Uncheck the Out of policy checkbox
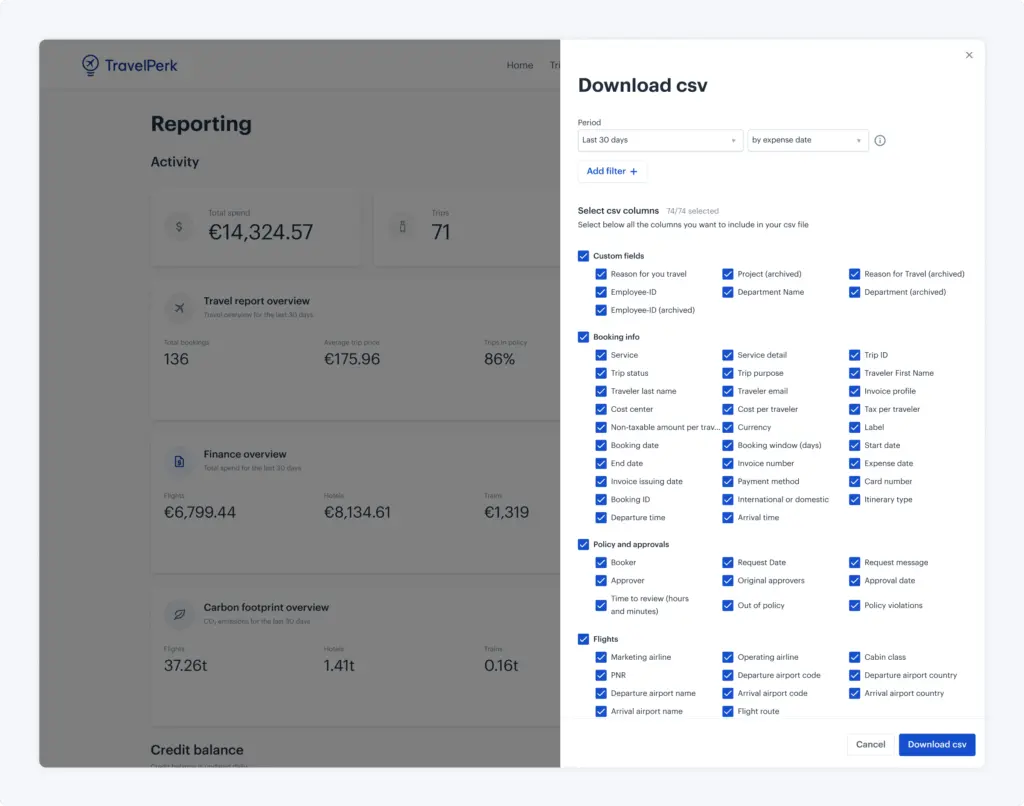The width and height of the screenshot is (1024, 806). point(728,605)
